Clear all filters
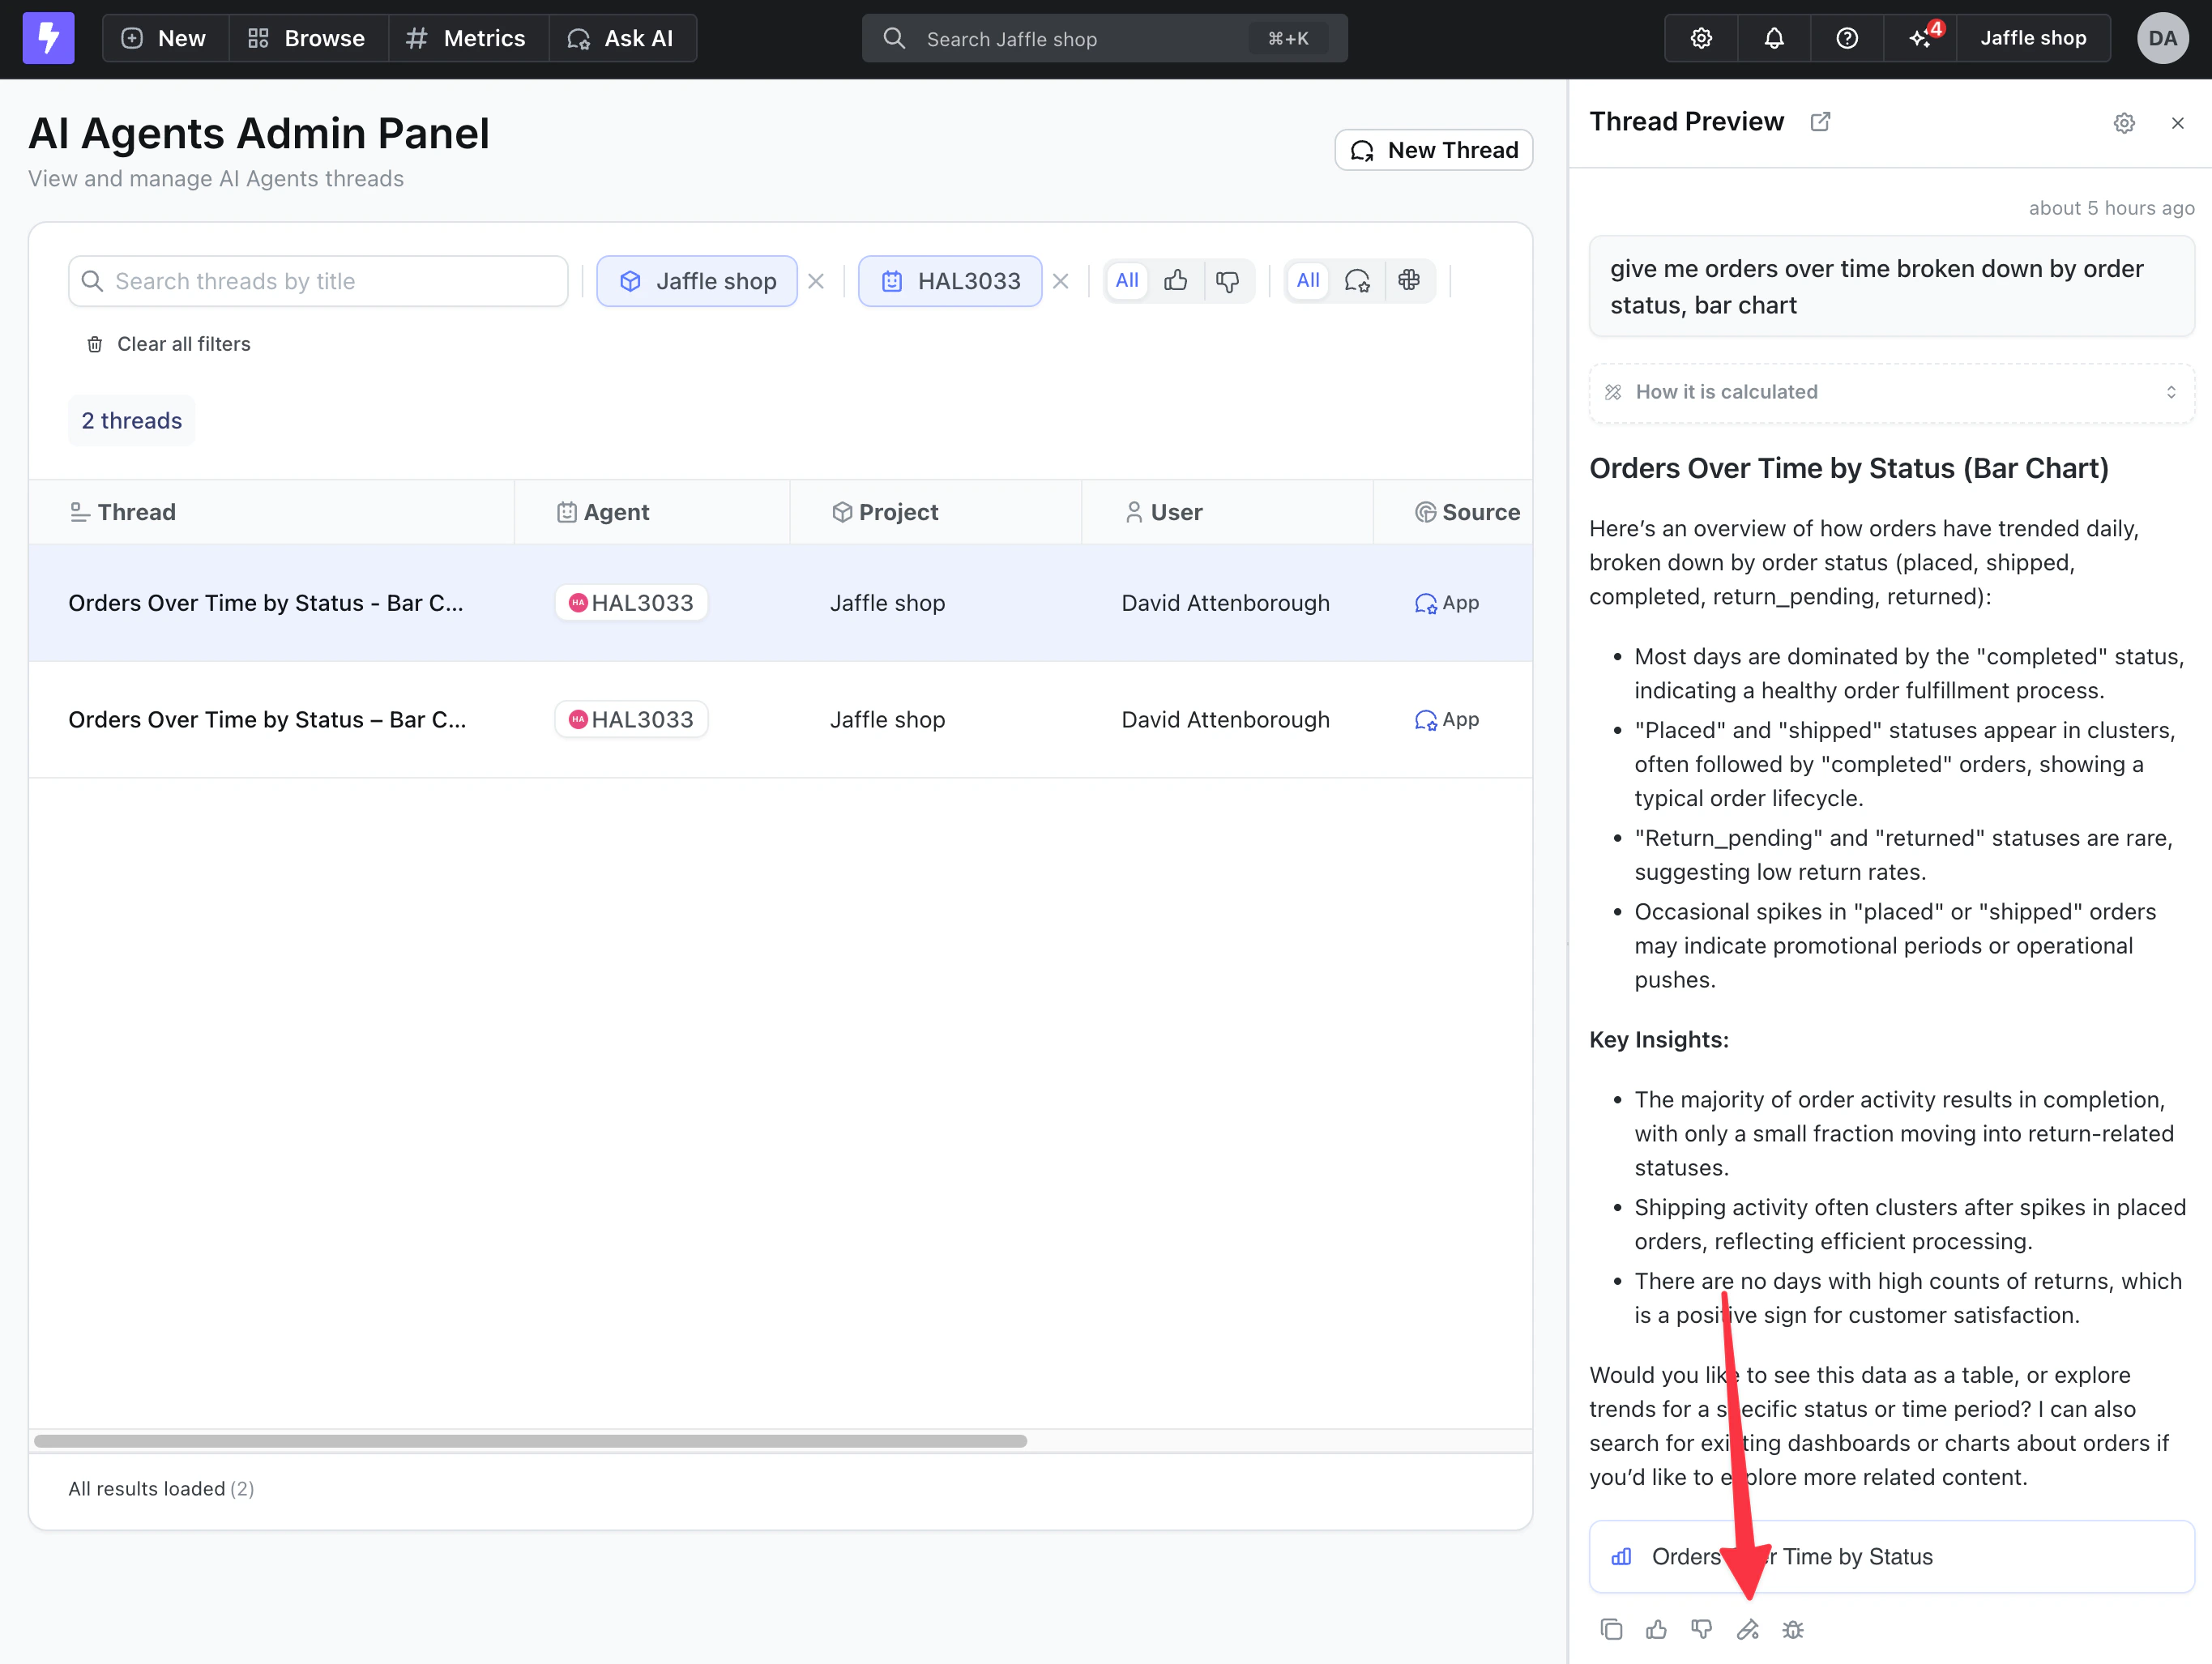2212x1664 pixels. point(167,343)
